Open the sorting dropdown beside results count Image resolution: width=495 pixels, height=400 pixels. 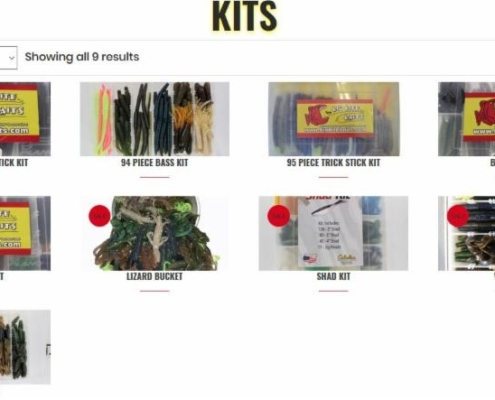tap(8, 58)
